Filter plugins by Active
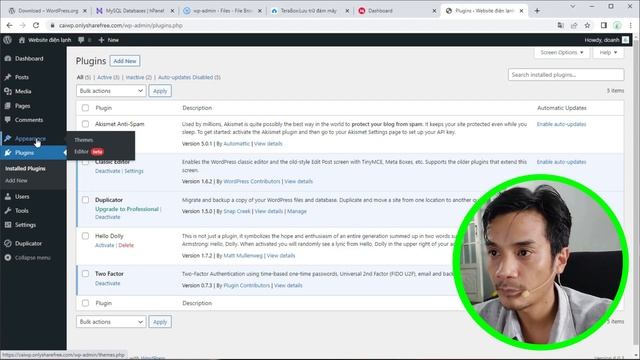 [x=108, y=77]
